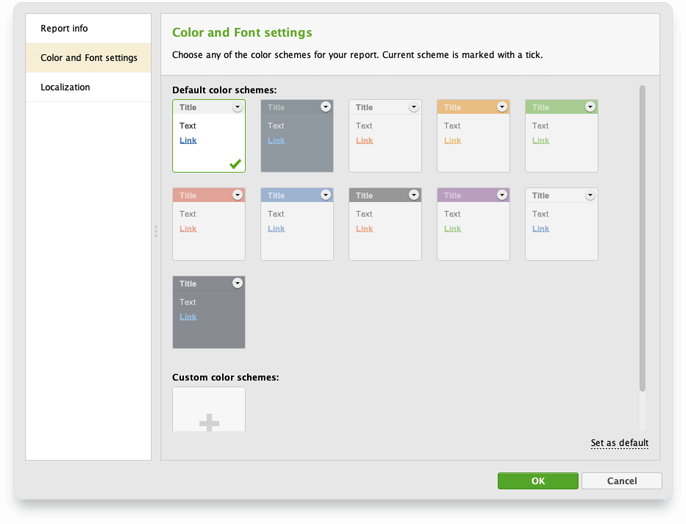Choose the last dark gray default scheme

(x=209, y=312)
